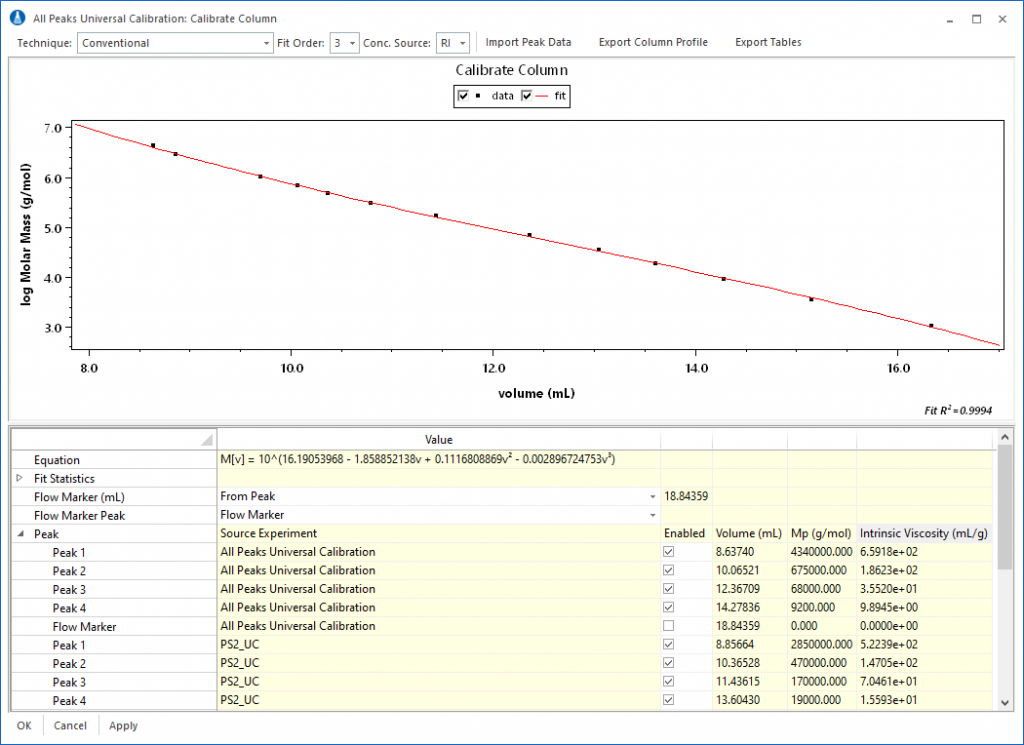Collapse the Peak tree group
This screenshot has width=1024, height=745.
pos(22,534)
